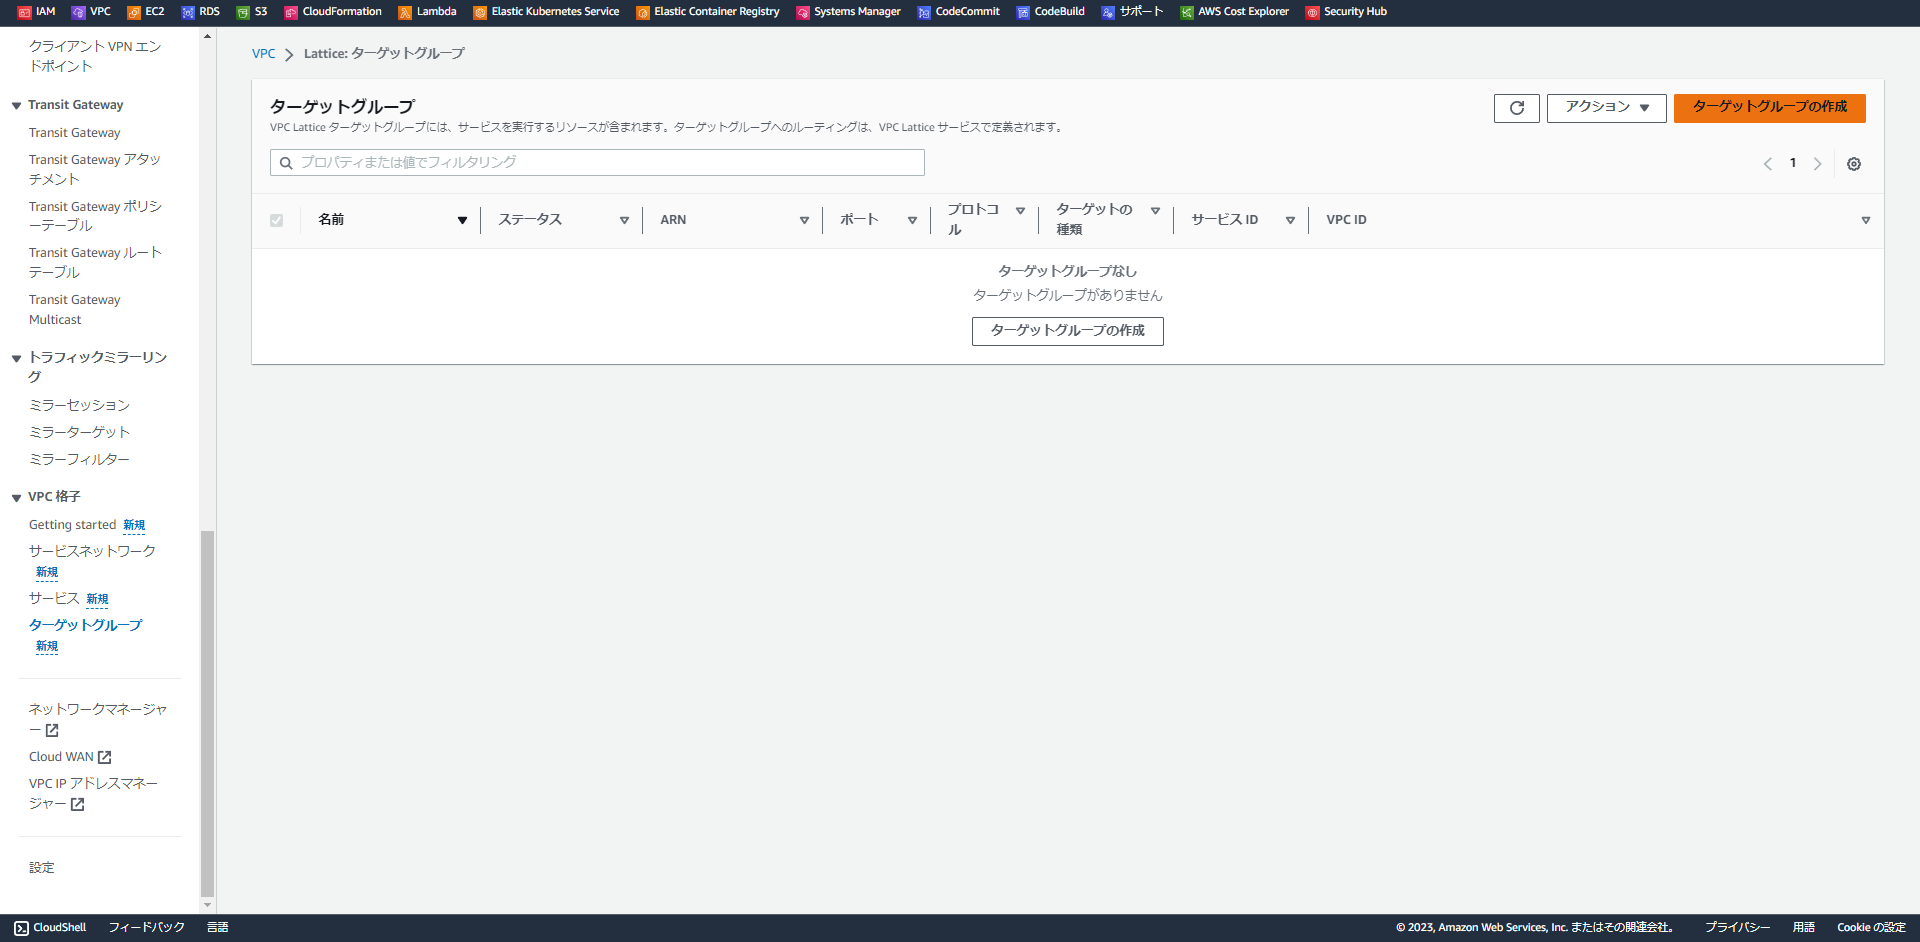Screen dimensions: 1920x942
Task: Click the ターゲットグループの作成 button in empty table
Action: tap(1067, 331)
